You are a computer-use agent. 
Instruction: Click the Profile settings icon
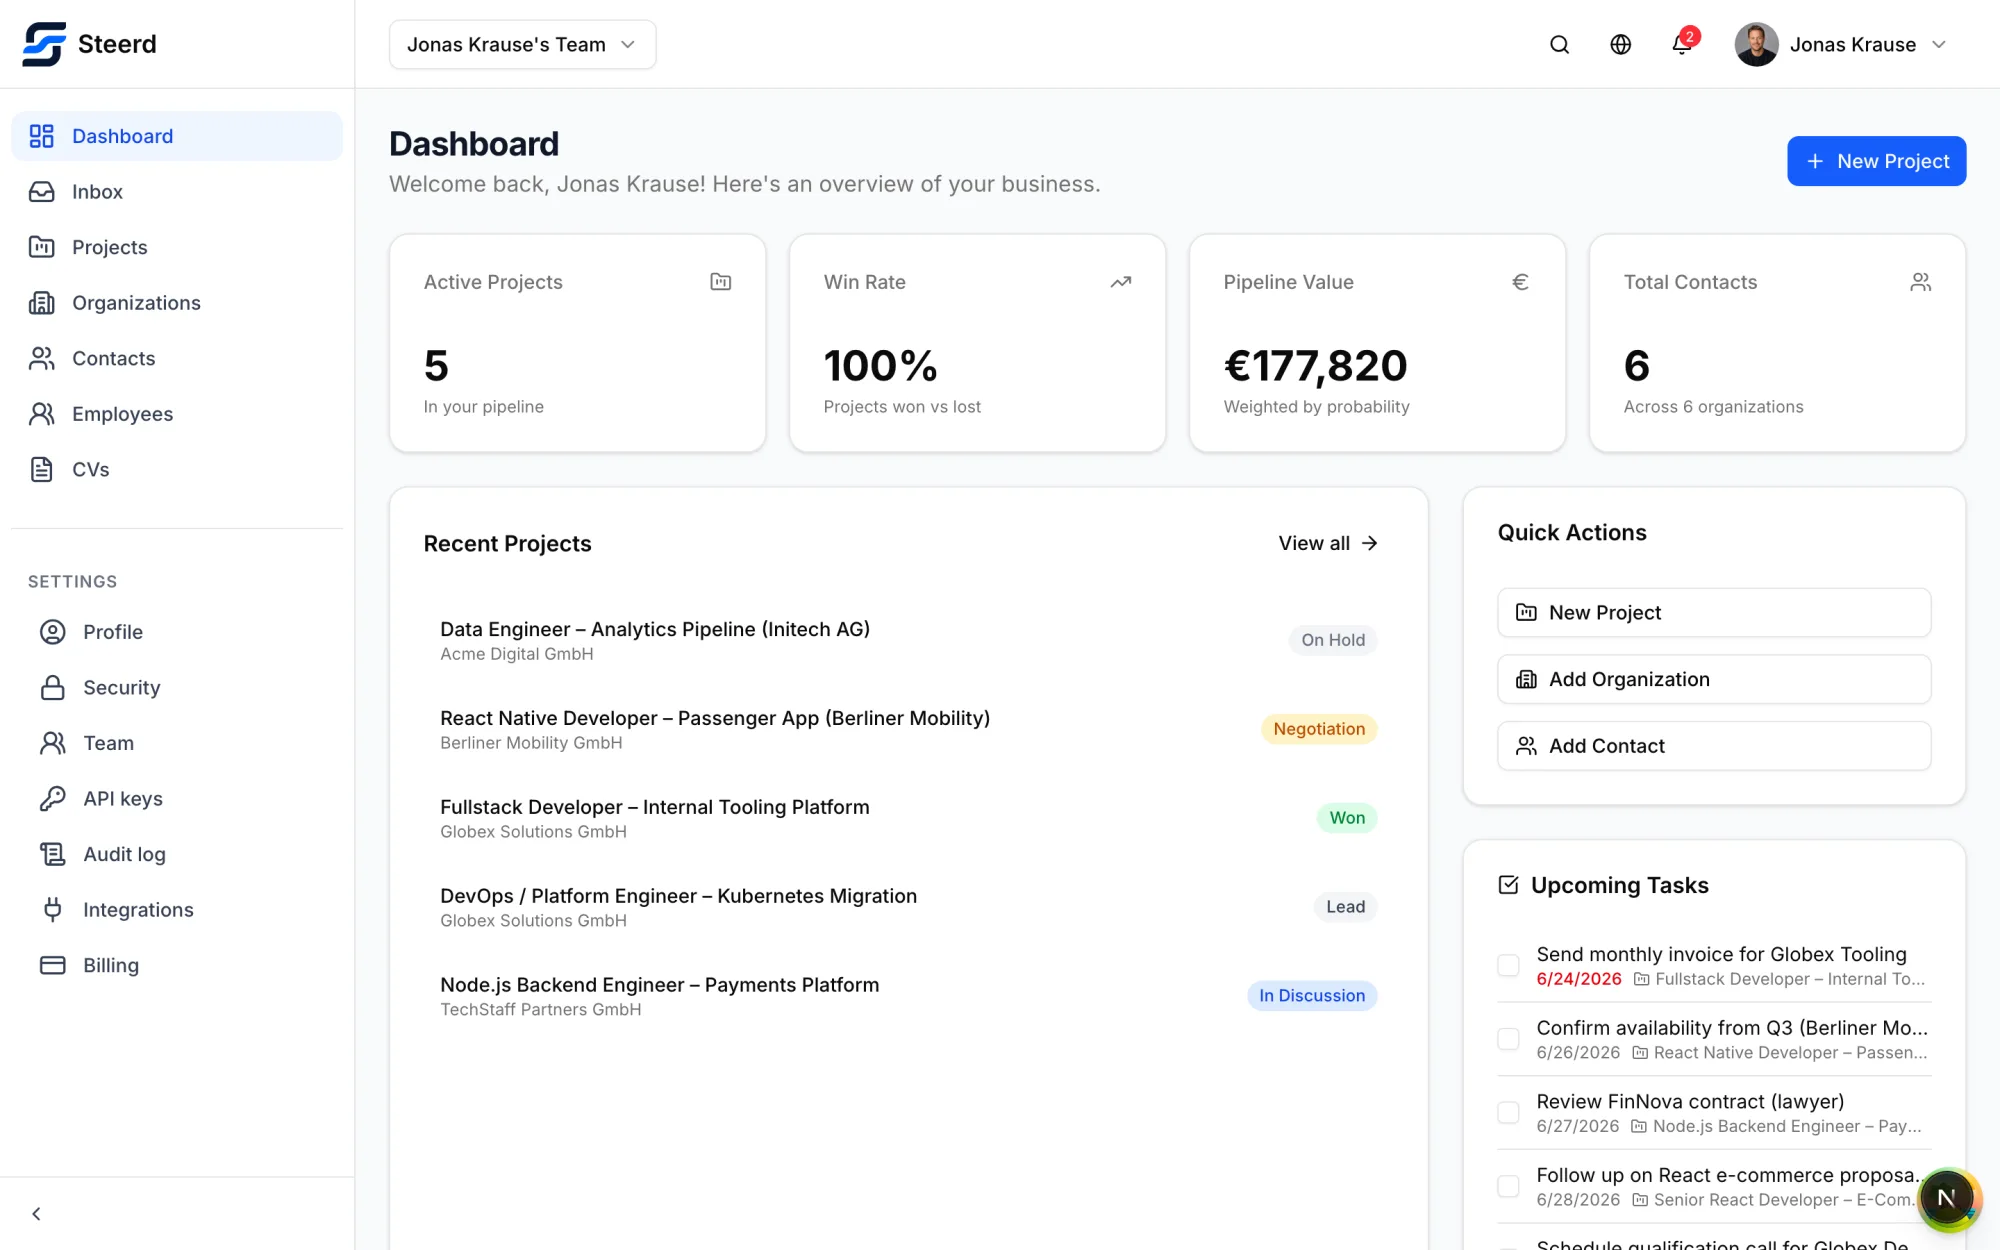[53, 632]
